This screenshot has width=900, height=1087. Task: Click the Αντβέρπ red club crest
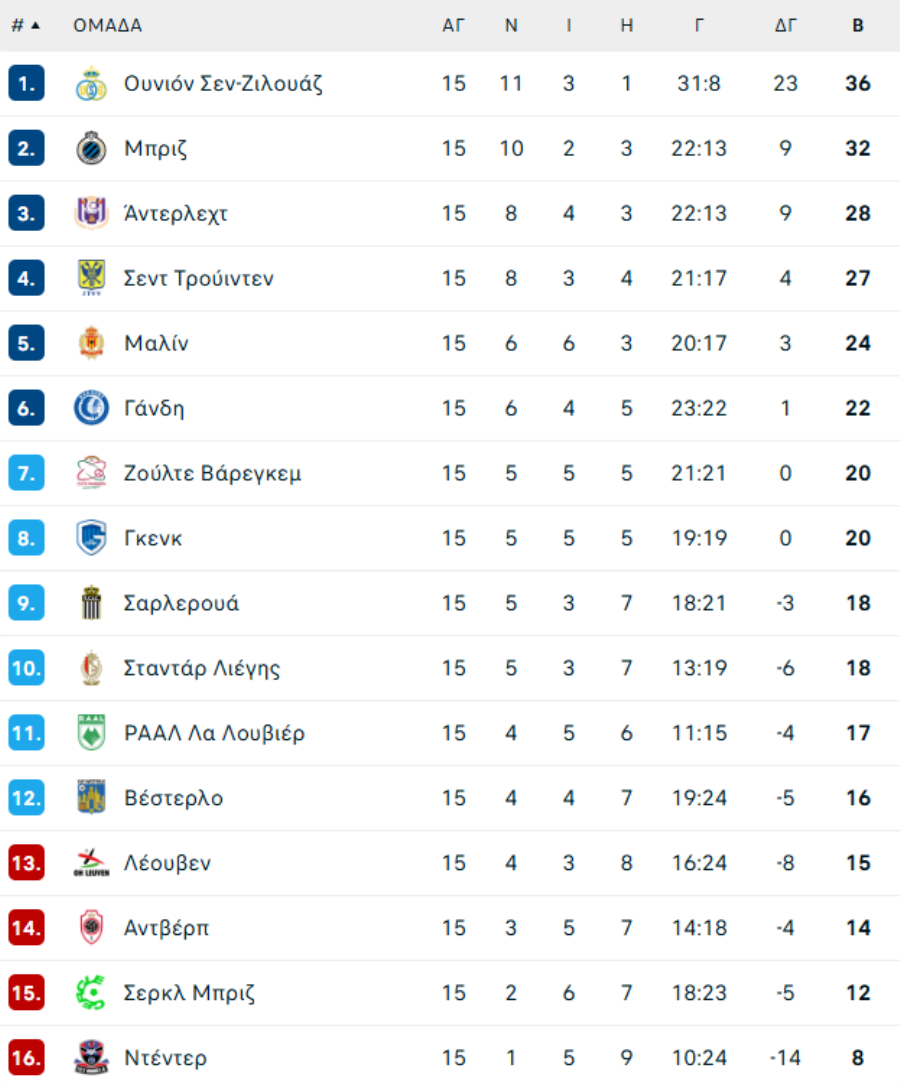tap(91, 928)
